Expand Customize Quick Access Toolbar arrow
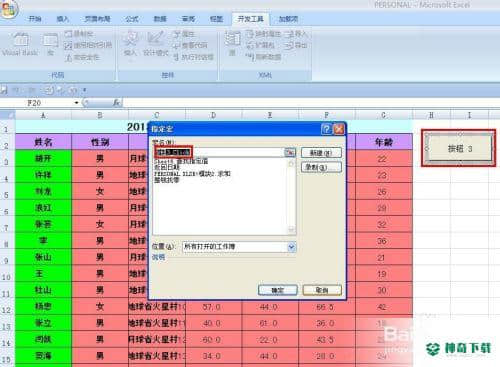The image size is (500, 367). click(85, 90)
